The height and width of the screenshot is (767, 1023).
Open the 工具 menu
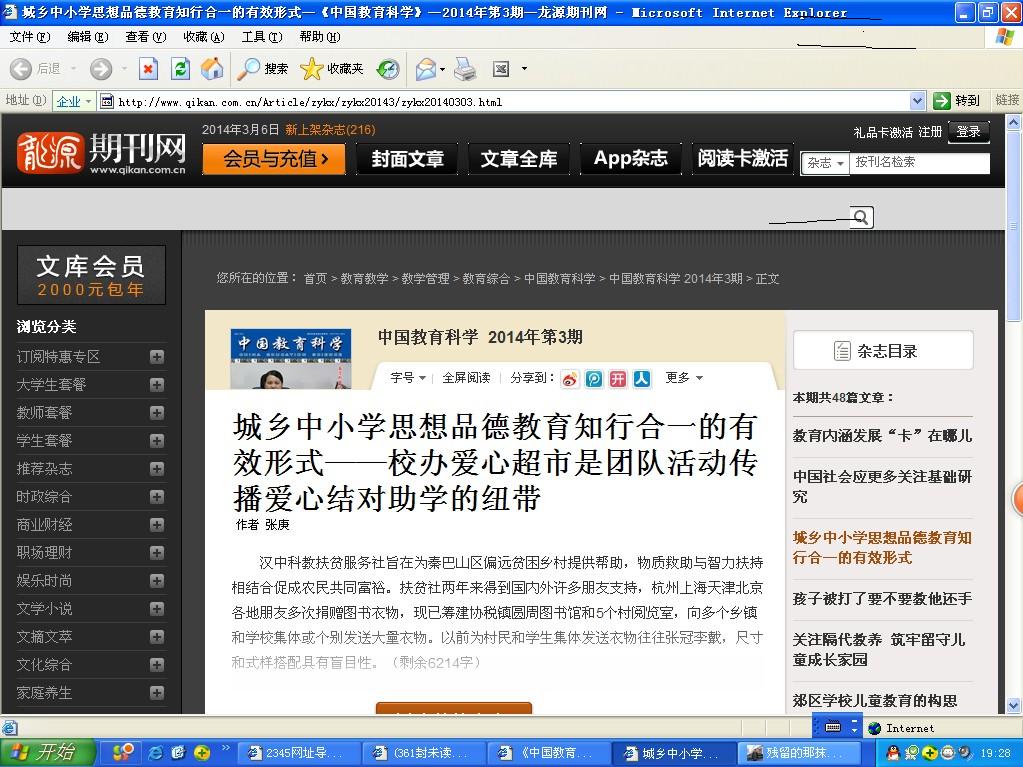[261, 37]
